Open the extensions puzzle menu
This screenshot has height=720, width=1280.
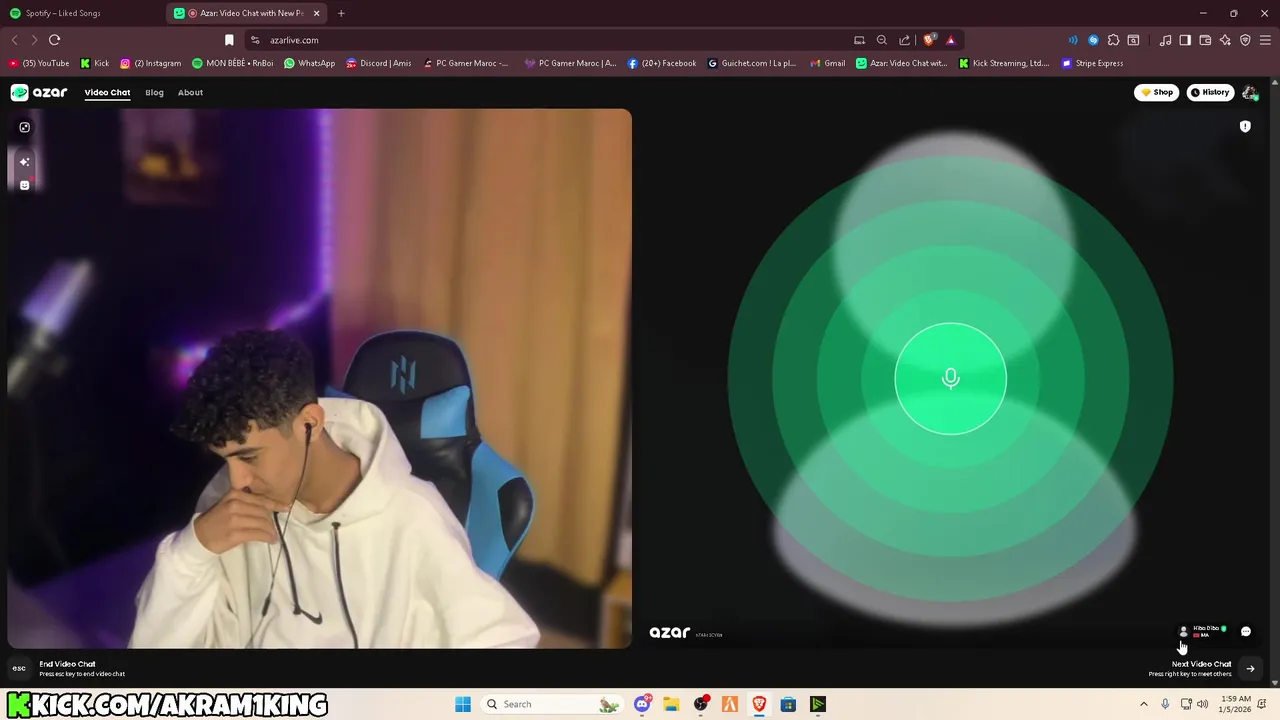(x=1113, y=40)
